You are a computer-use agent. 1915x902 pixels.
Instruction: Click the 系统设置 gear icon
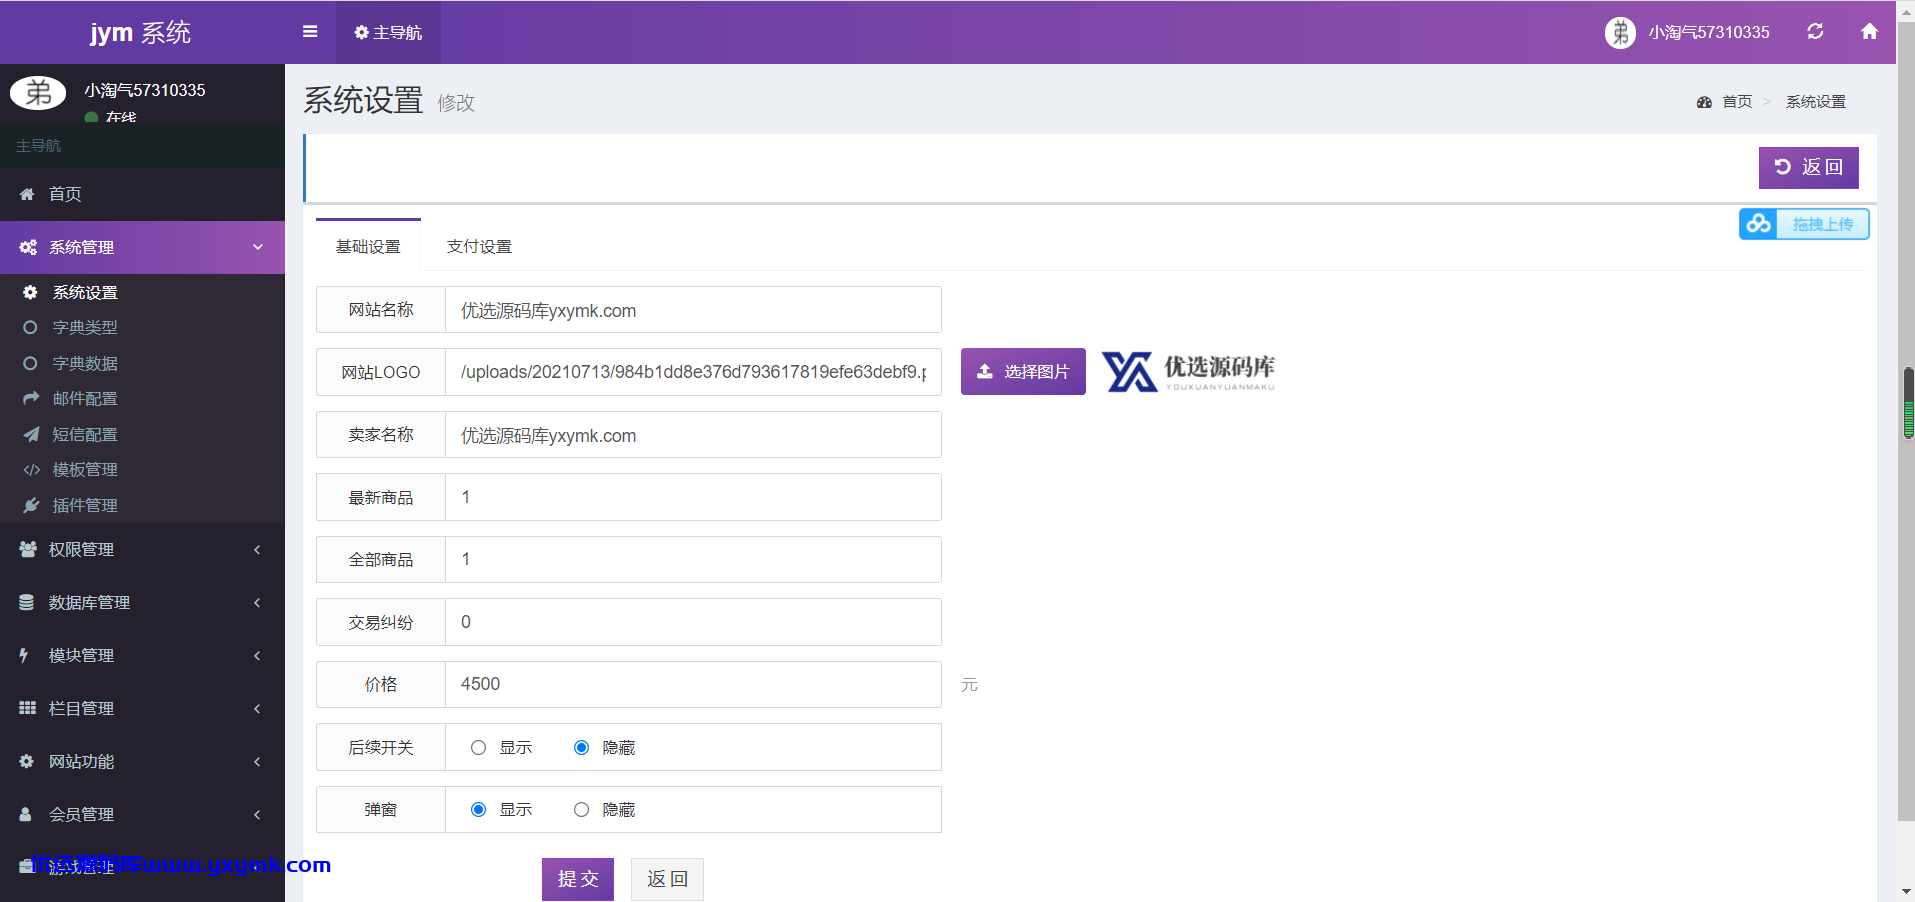coord(30,292)
